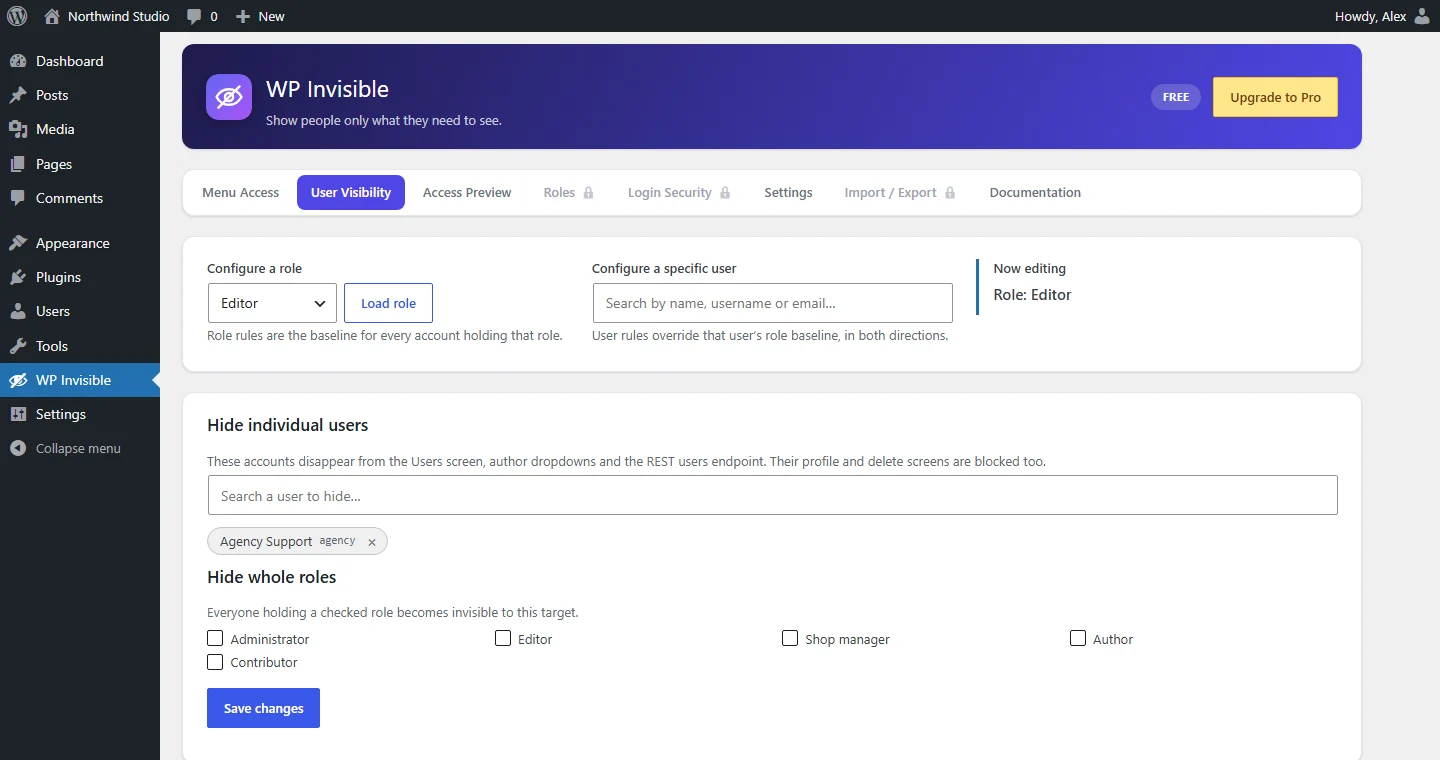Click the WP Invisible purple logo badge
The height and width of the screenshot is (760, 1440).
[x=229, y=97]
